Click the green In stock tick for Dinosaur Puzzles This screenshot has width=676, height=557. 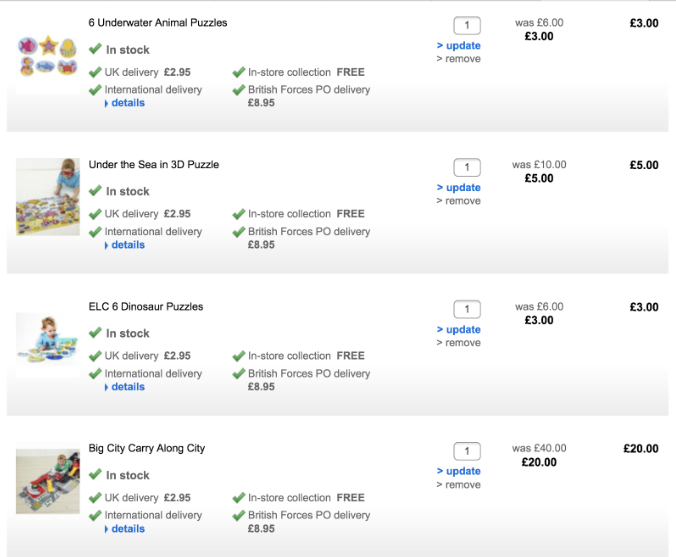[95, 333]
